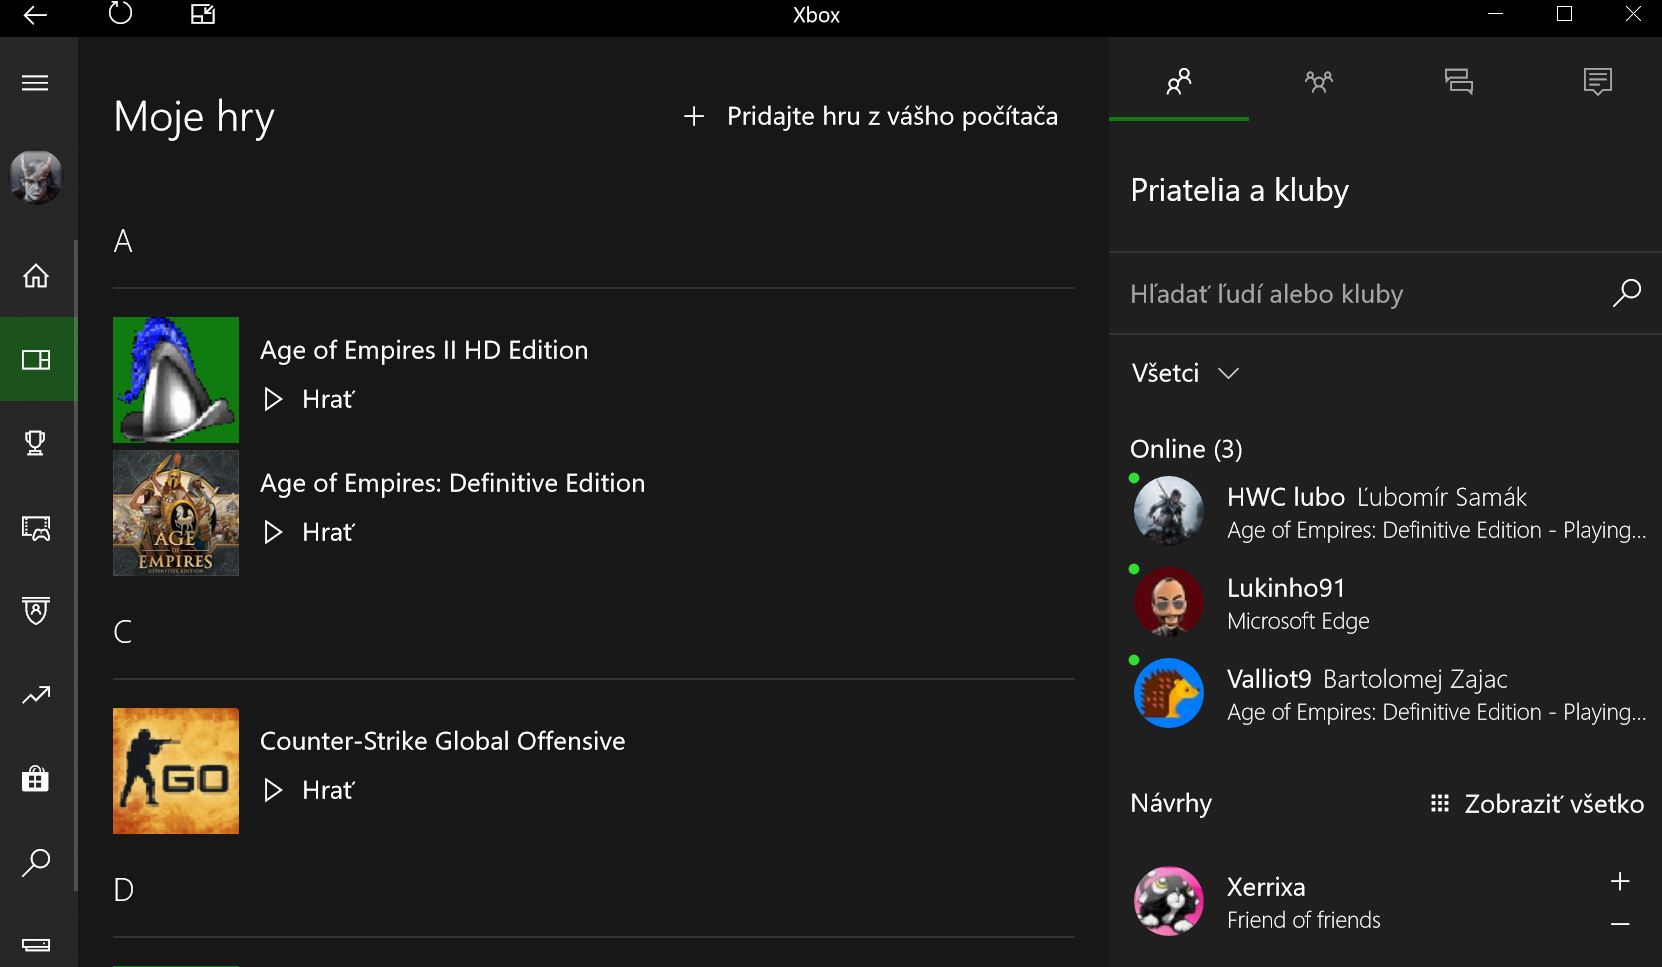Play Age of Empires II HD Edition
The width and height of the screenshot is (1662, 967).
[x=308, y=399]
